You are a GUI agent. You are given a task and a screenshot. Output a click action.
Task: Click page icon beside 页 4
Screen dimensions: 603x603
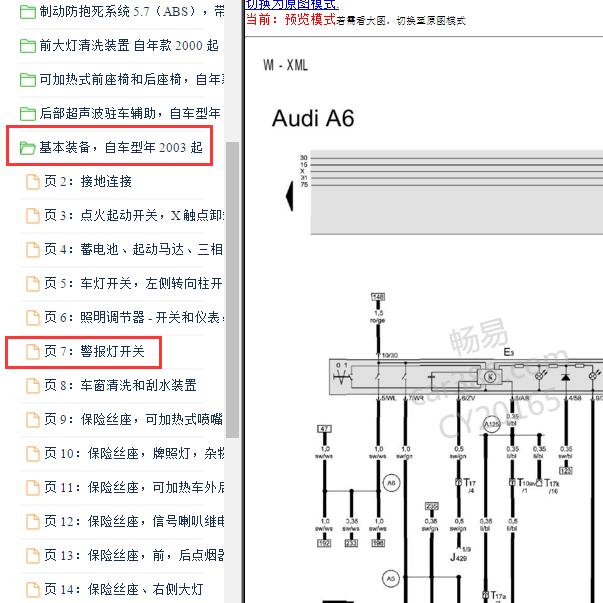point(33,250)
